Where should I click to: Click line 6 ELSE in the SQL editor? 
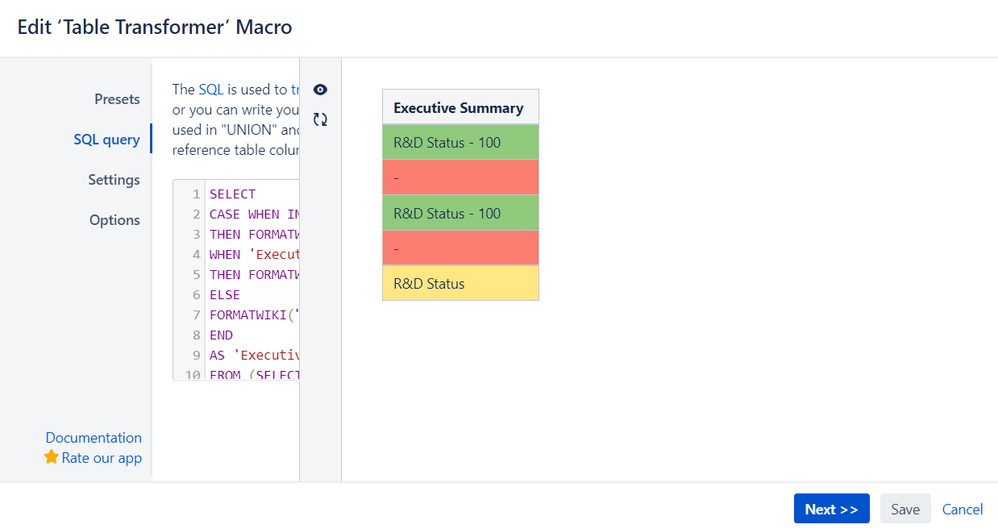pos(225,295)
